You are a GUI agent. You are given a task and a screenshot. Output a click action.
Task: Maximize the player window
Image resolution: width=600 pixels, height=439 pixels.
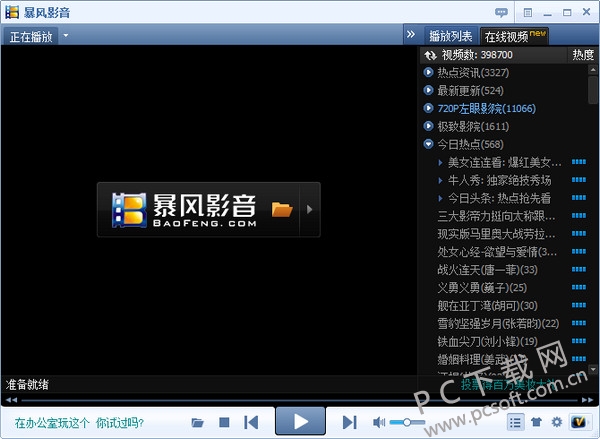point(567,13)
